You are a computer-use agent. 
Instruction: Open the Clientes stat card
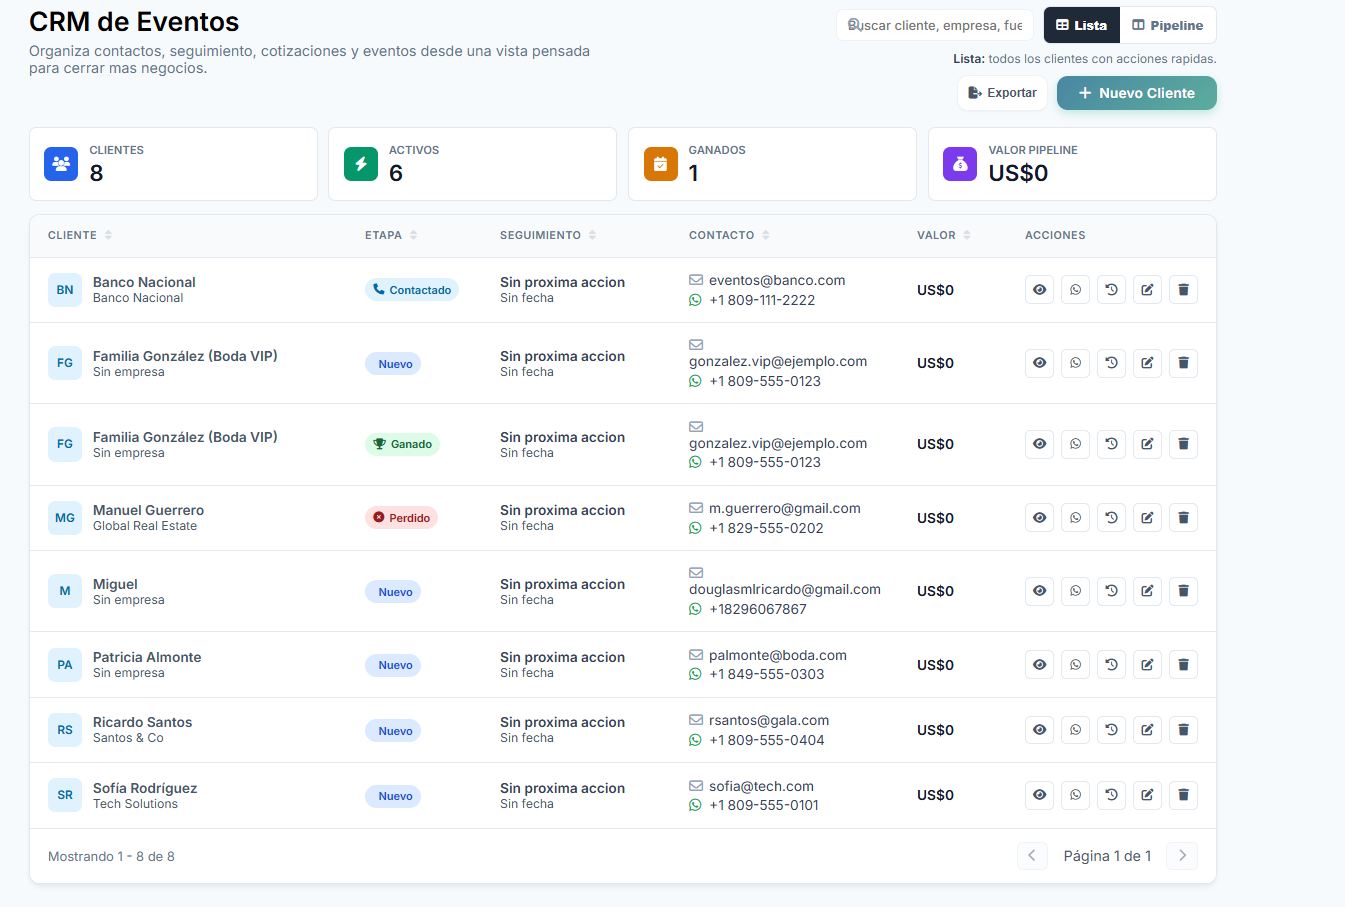pyautogui.click(x=173, y=164)
